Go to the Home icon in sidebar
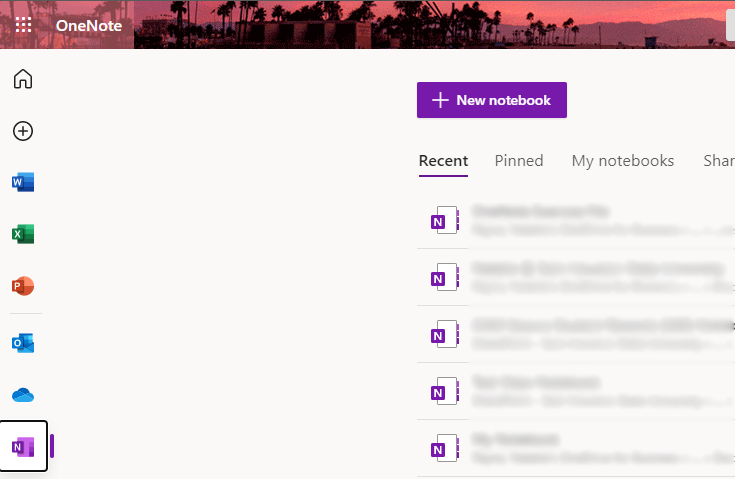735x479 pixels. 23,79
